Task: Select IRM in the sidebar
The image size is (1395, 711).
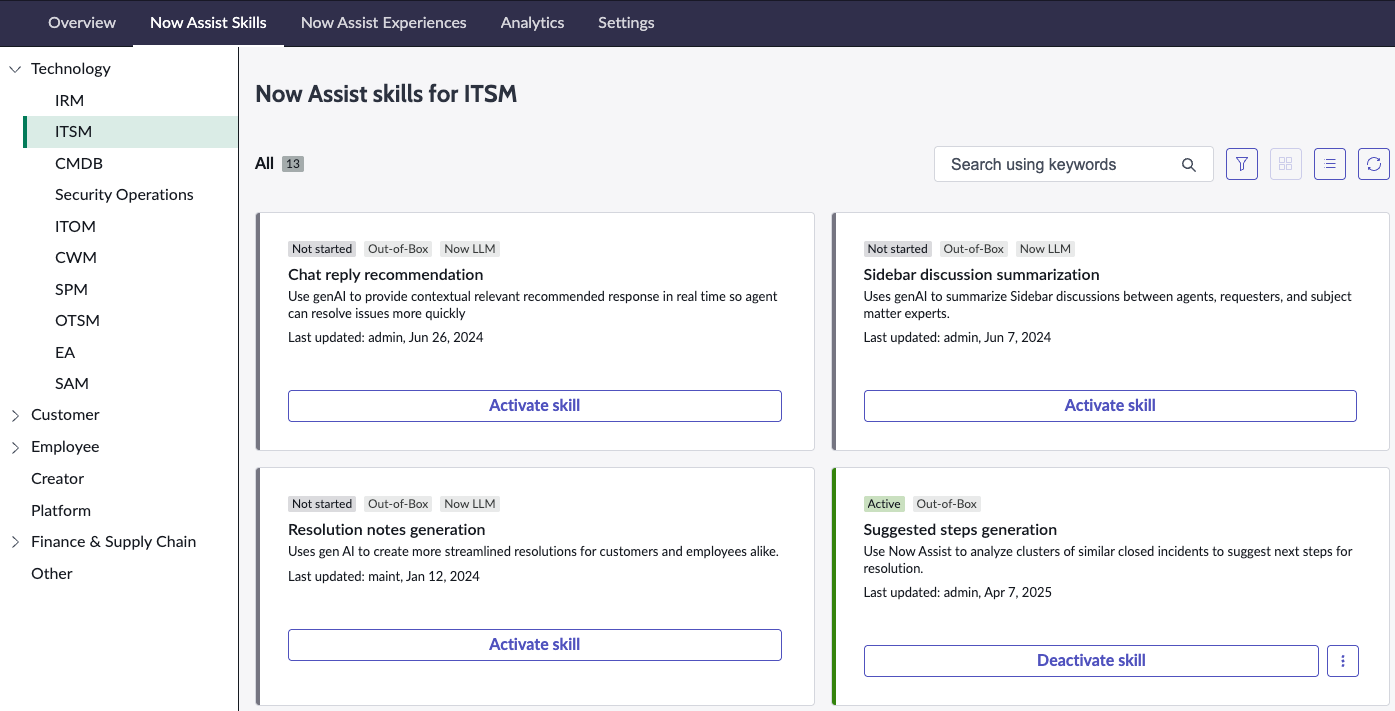Action: [70, 101]
